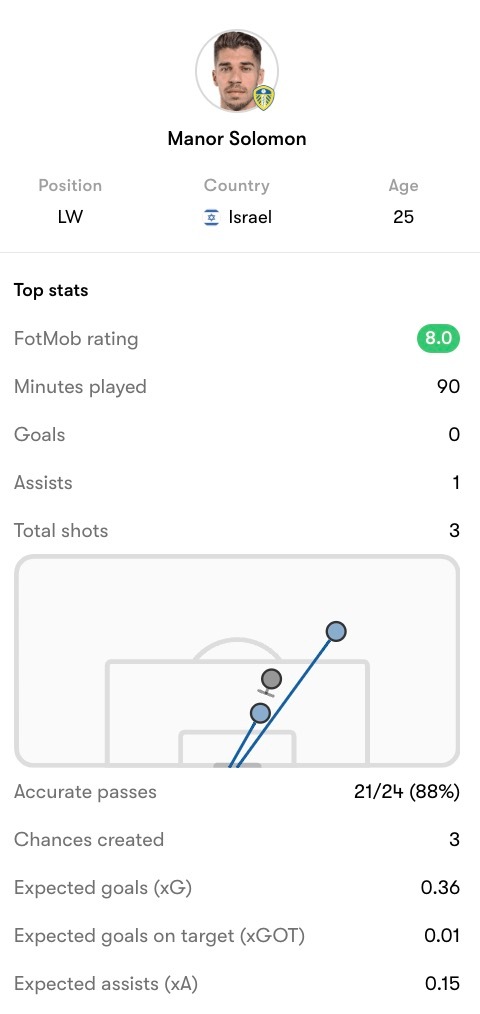This screenshot has height=1014, width=480.
Task: Click the Israel flag icon
Action: coord(212,217)
